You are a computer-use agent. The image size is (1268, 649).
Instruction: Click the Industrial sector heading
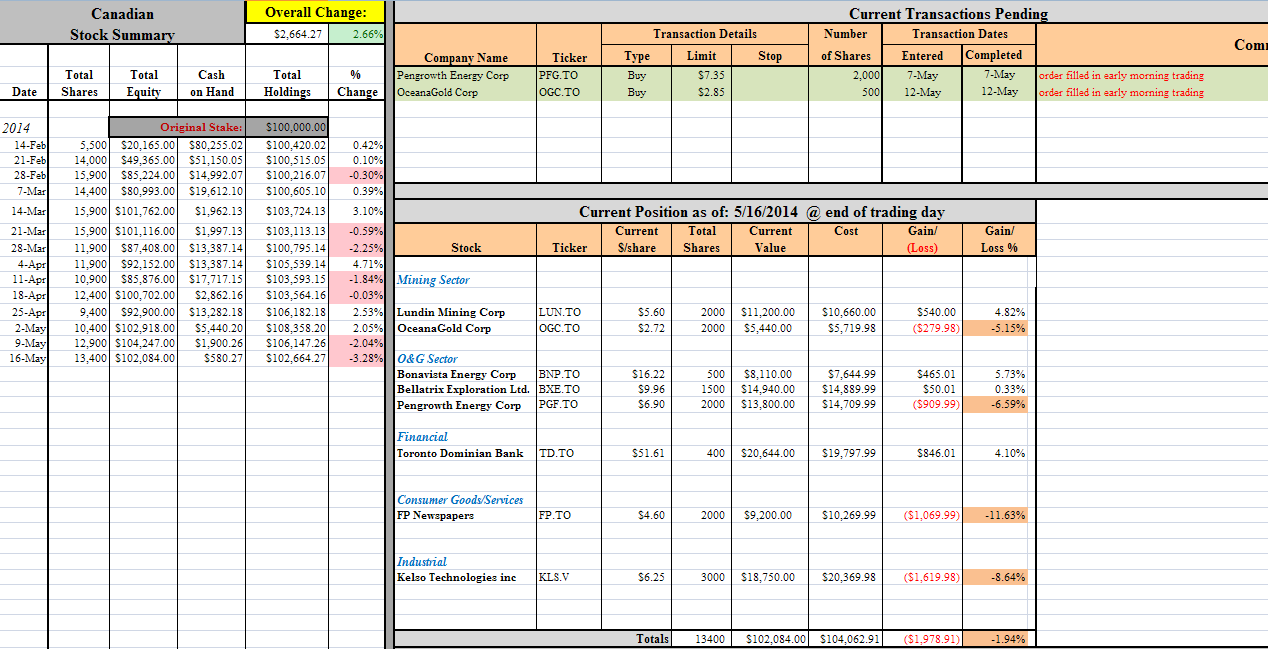(x=422, y=562)
